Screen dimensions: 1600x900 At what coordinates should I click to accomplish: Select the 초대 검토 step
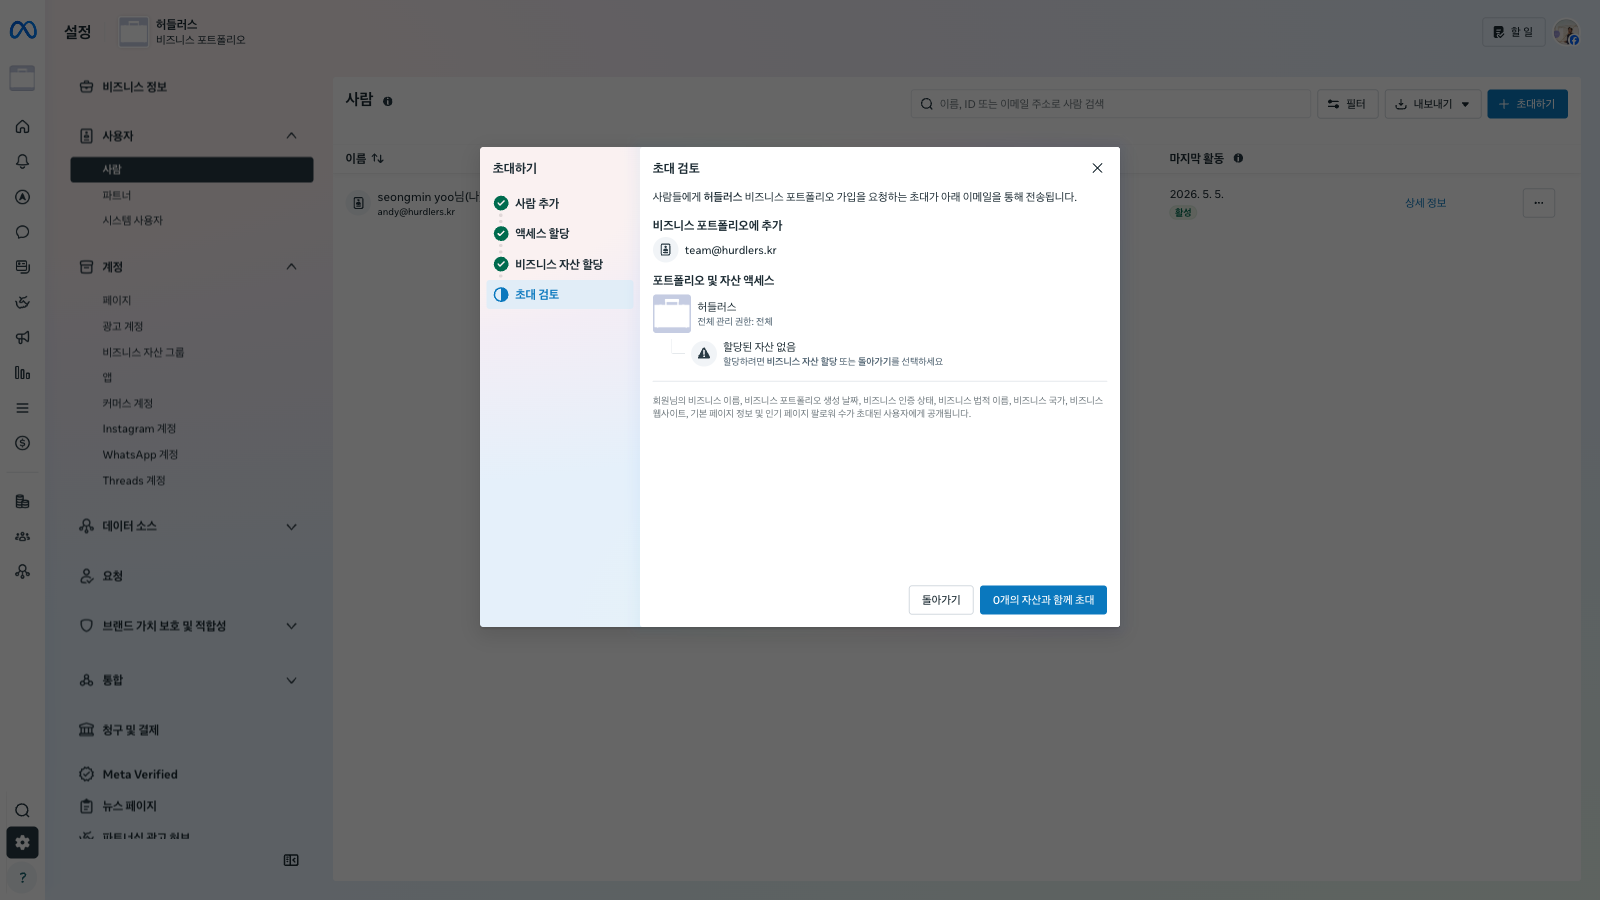[560, 294]
